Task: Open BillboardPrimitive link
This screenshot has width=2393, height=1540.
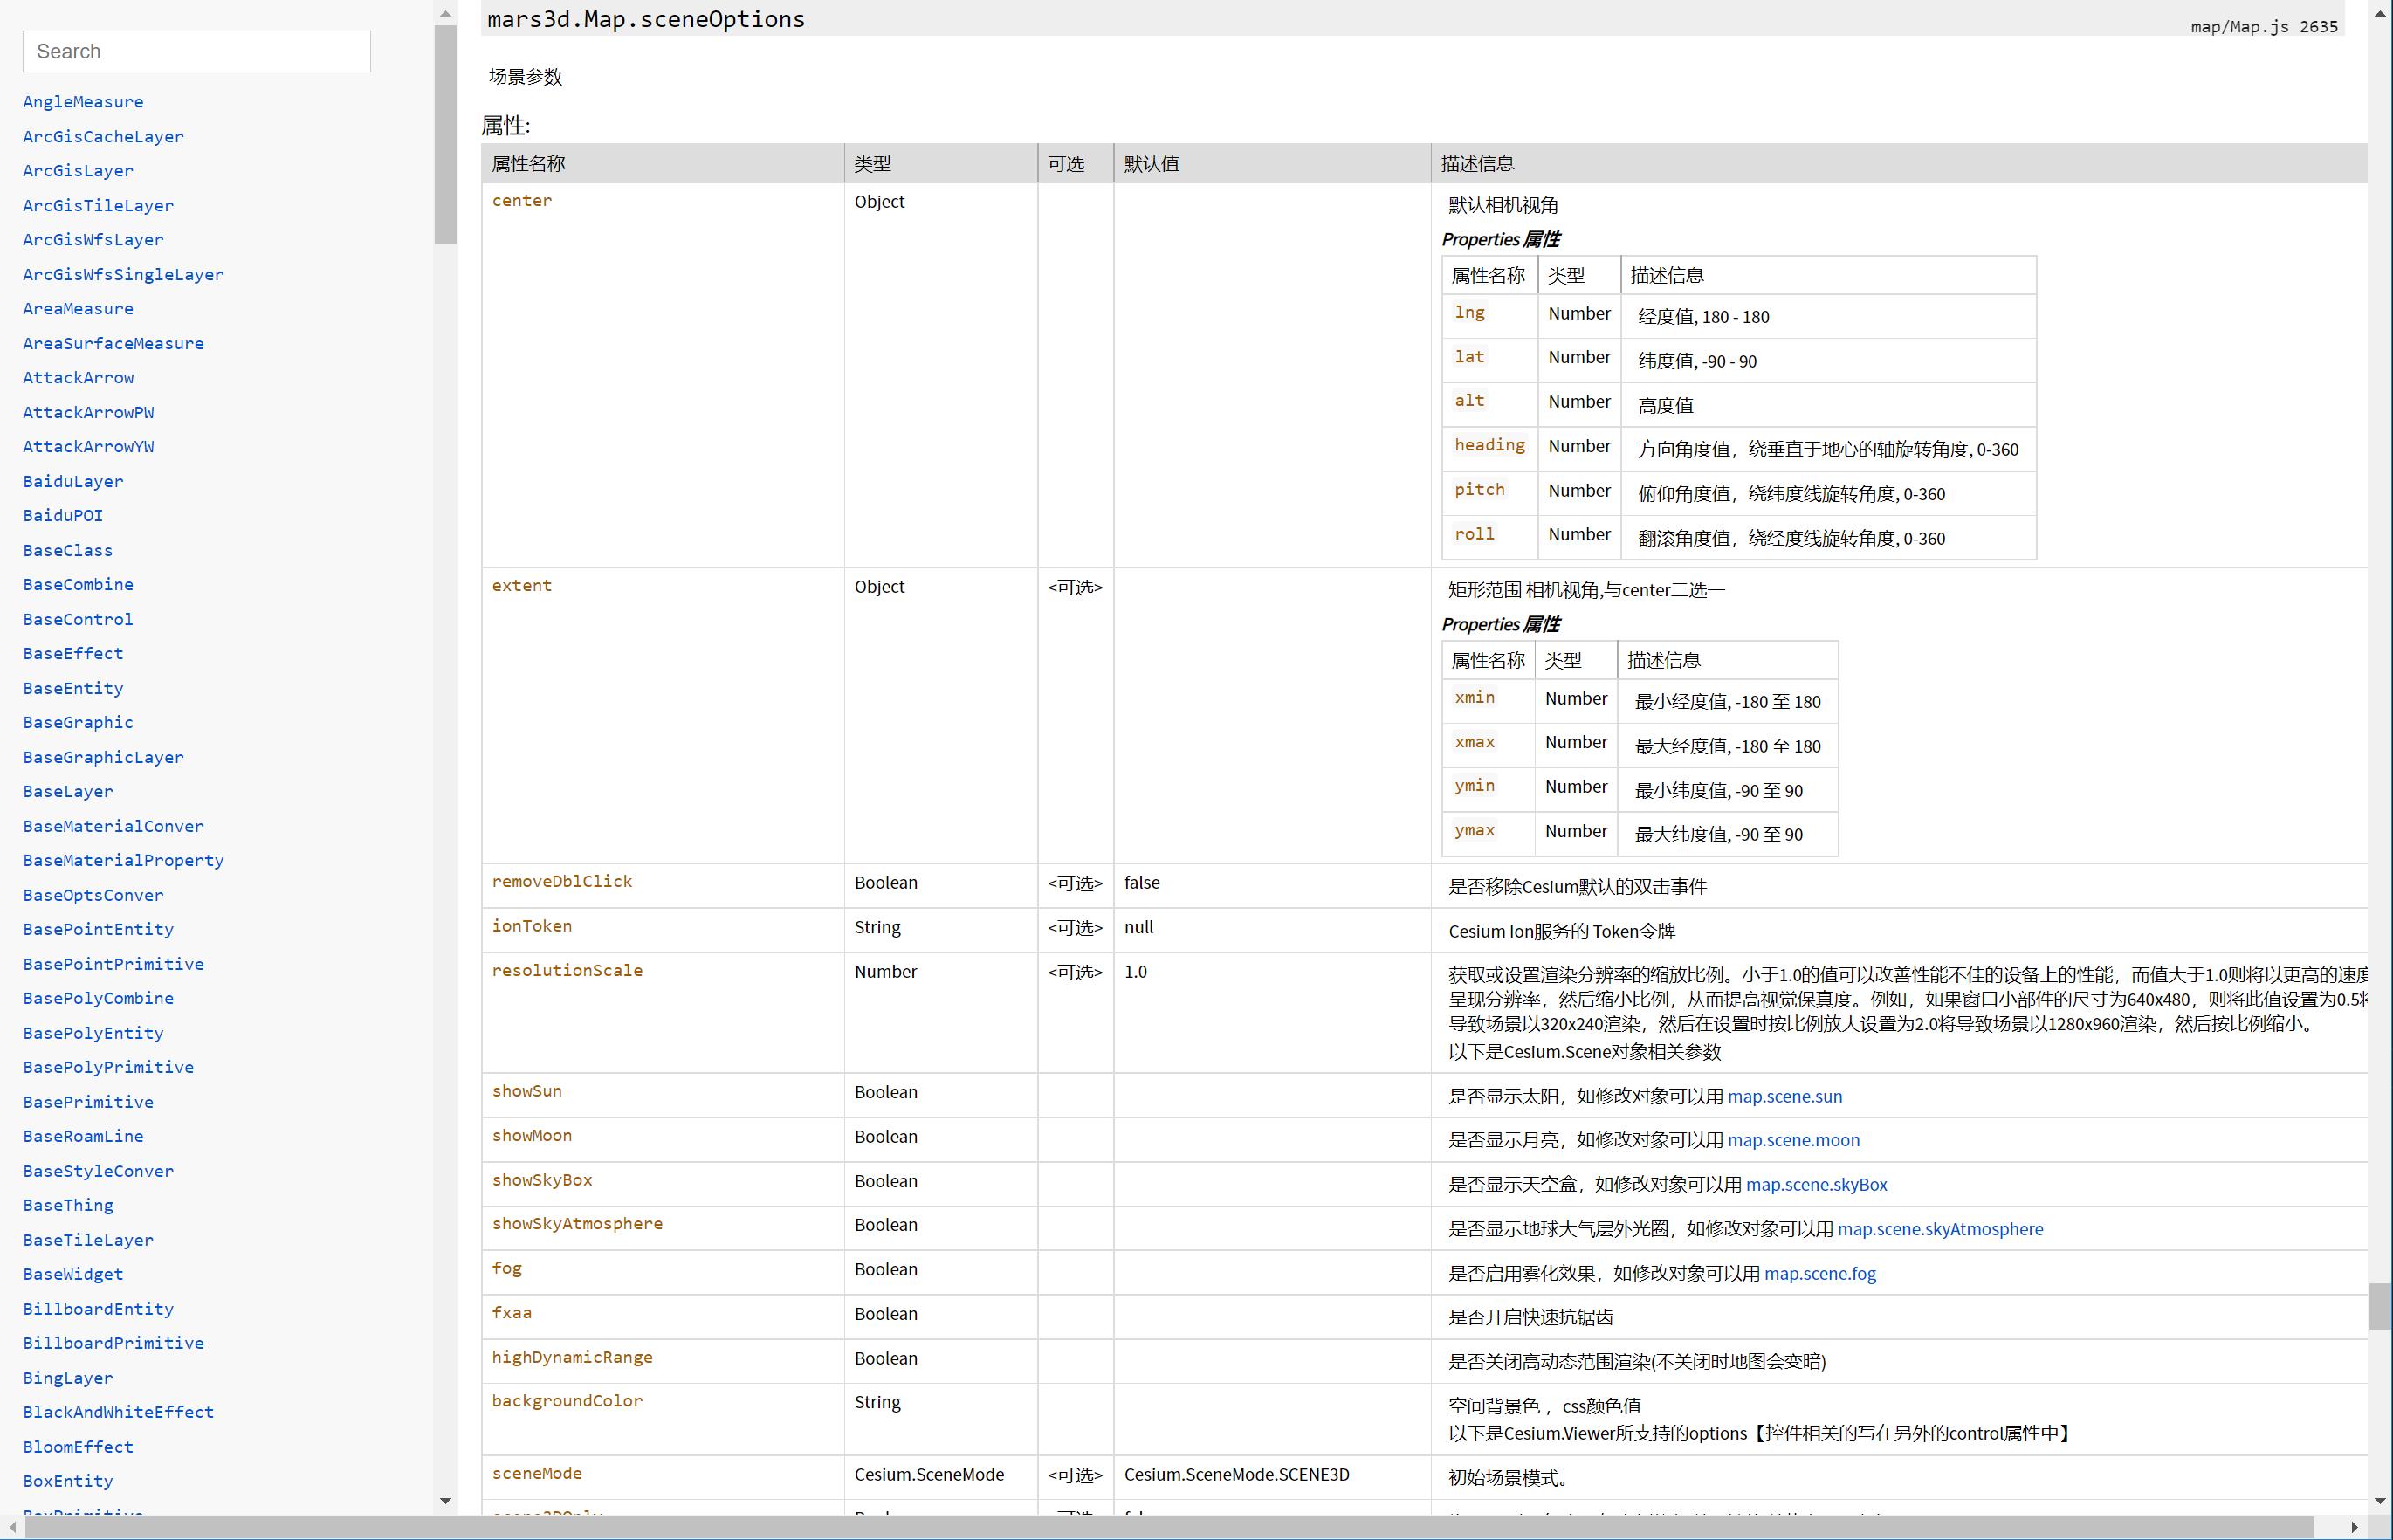Action: [113, 1344]
